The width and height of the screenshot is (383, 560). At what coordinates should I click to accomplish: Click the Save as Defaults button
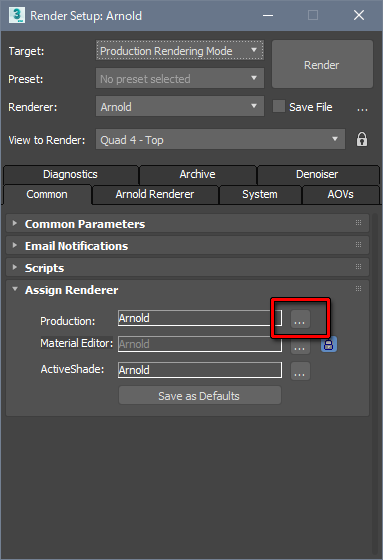click(200, 395)
